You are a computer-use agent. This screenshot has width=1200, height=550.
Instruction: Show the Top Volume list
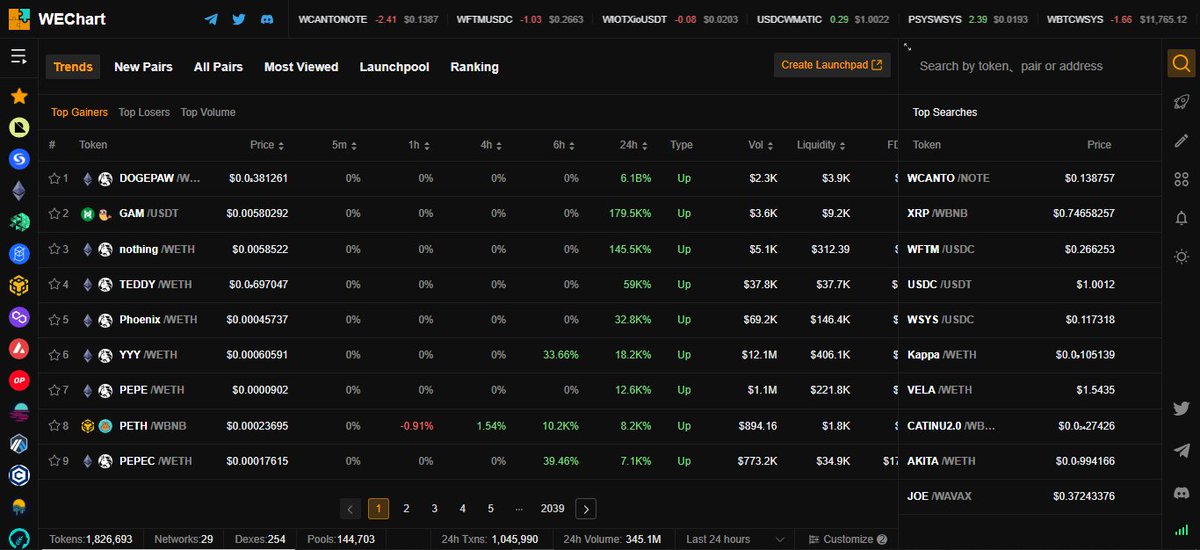tap(208, 112)
